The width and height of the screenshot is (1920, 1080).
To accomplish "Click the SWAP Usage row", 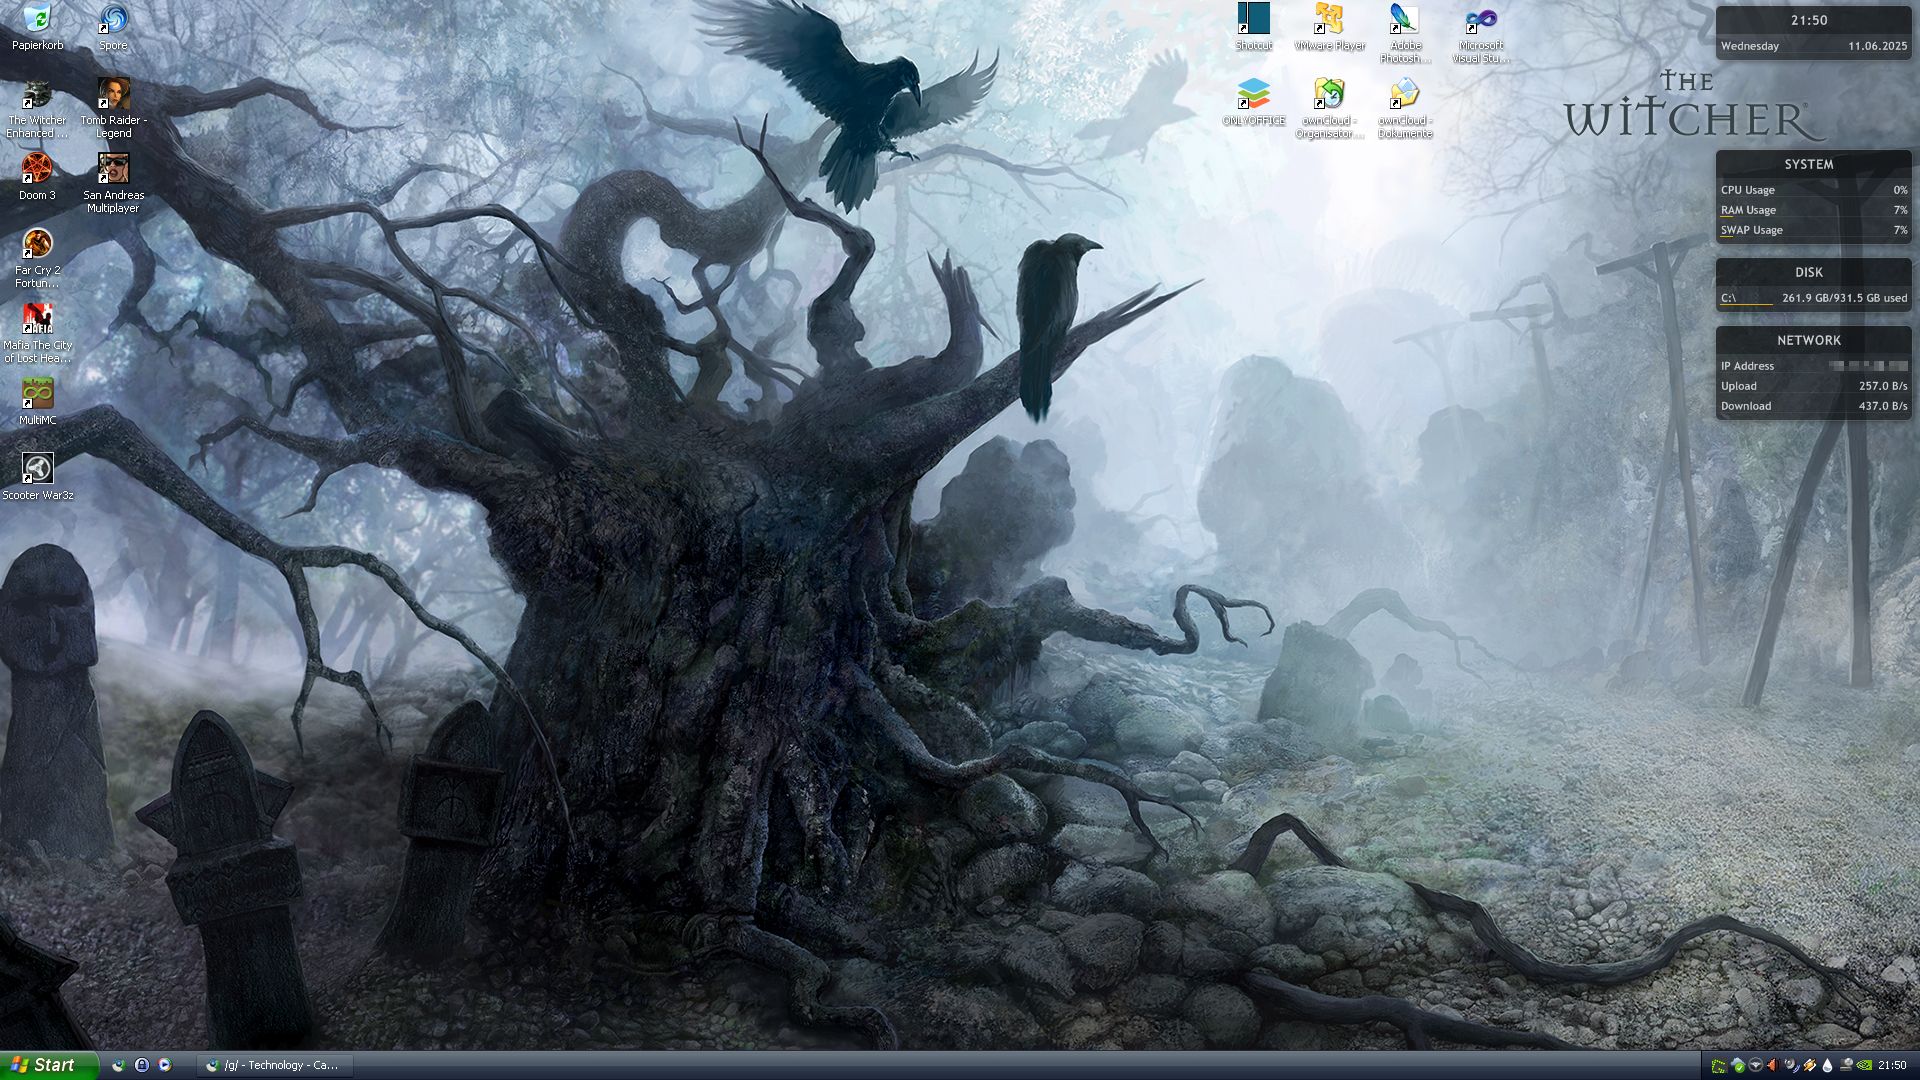I will [1814, 230].
